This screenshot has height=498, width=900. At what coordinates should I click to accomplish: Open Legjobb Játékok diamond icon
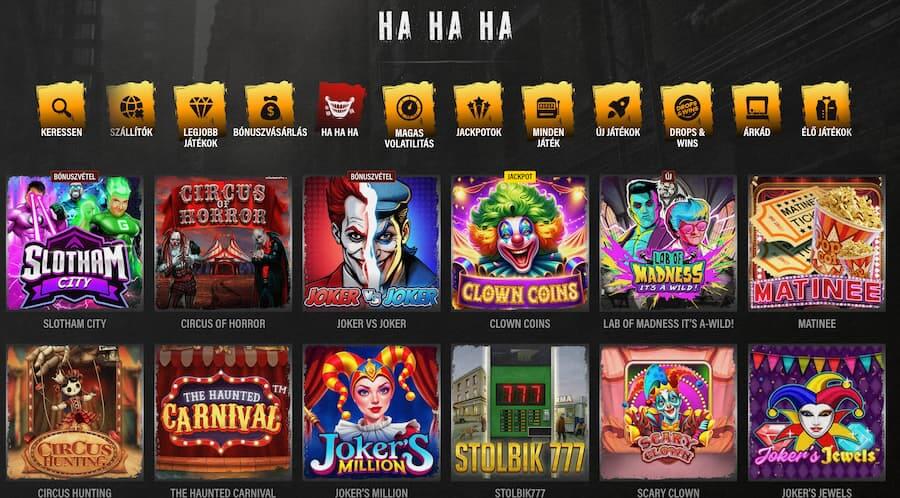pos(200,107)
